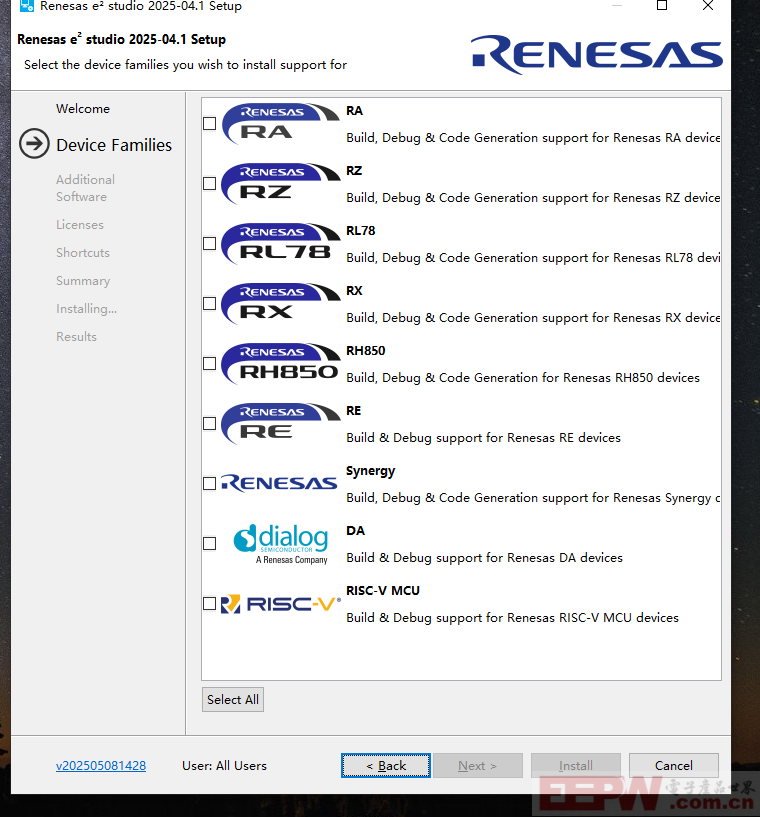This screenshot has width=760, height=817.
Task: Go to the Welcome step
Action: pos(83,109)
